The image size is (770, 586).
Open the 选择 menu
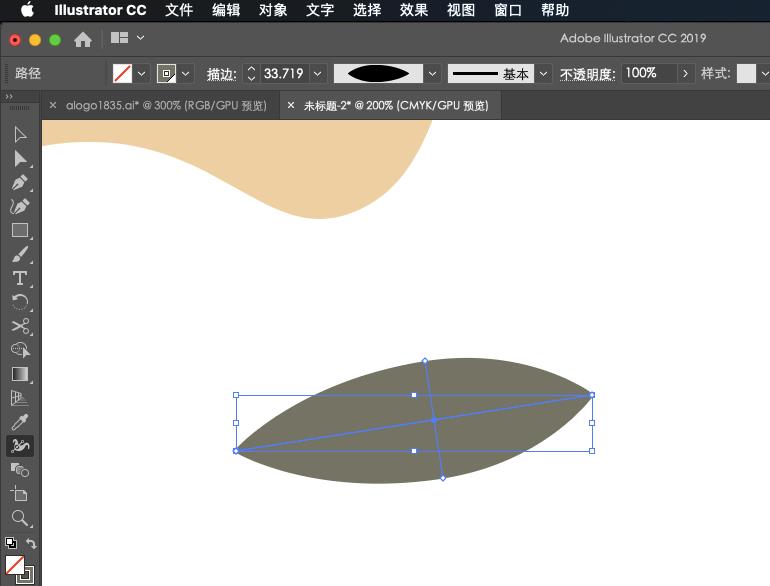(x=367, y=10)
